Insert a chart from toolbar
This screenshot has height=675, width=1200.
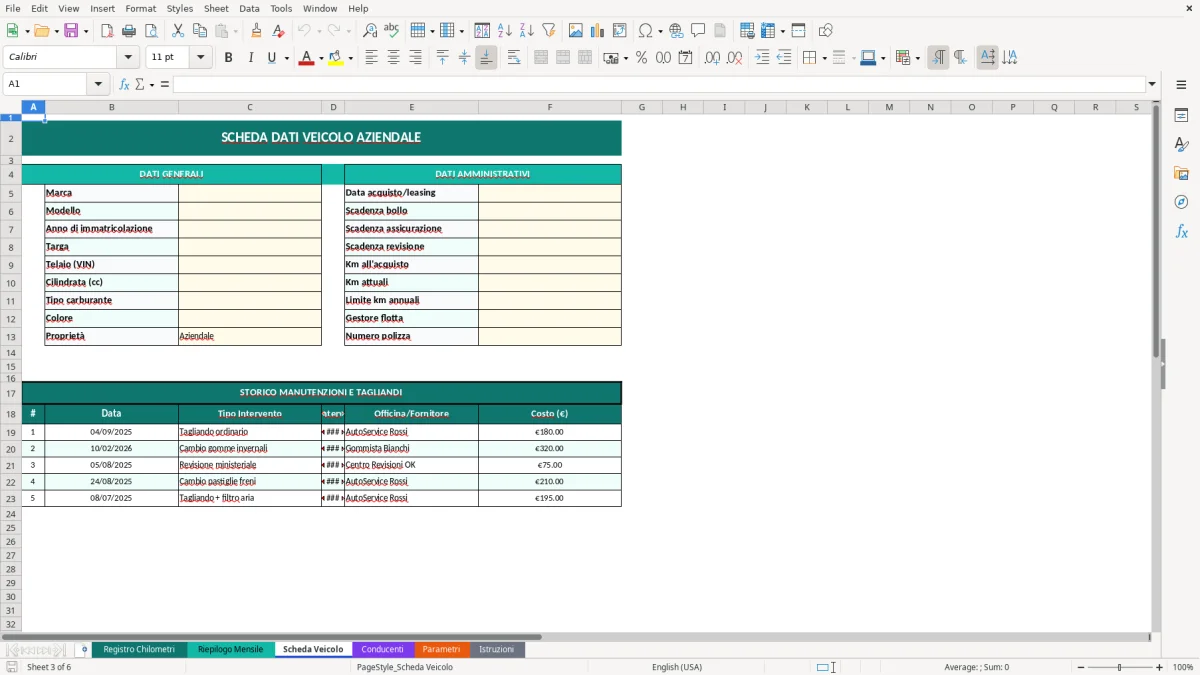point(598,31)
